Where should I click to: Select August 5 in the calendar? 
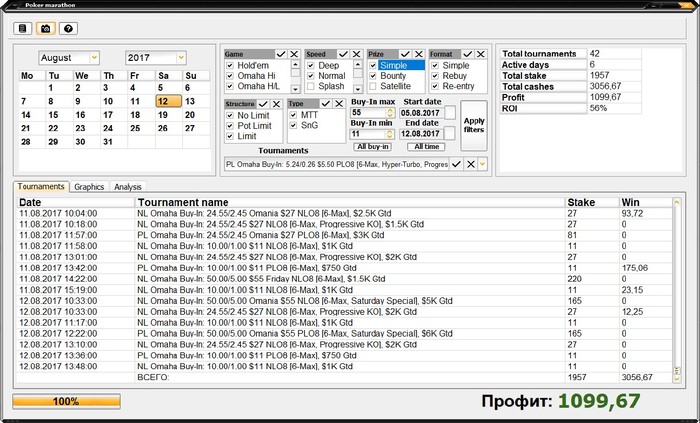[x=169, y=88]
